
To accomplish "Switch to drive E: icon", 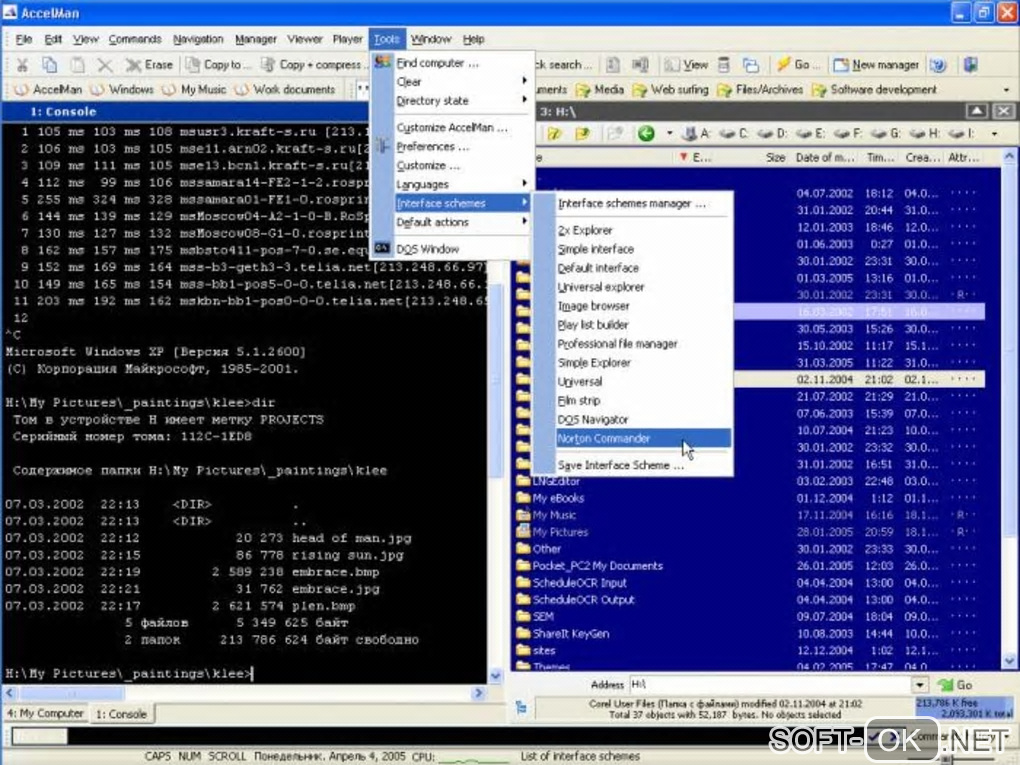I will (811, 133).
